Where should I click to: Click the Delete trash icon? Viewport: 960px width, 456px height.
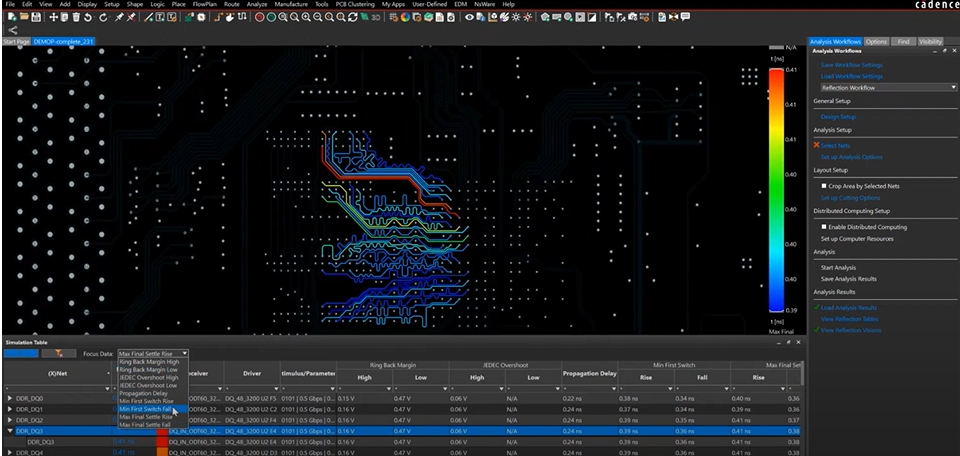click(x=76, y=17)
